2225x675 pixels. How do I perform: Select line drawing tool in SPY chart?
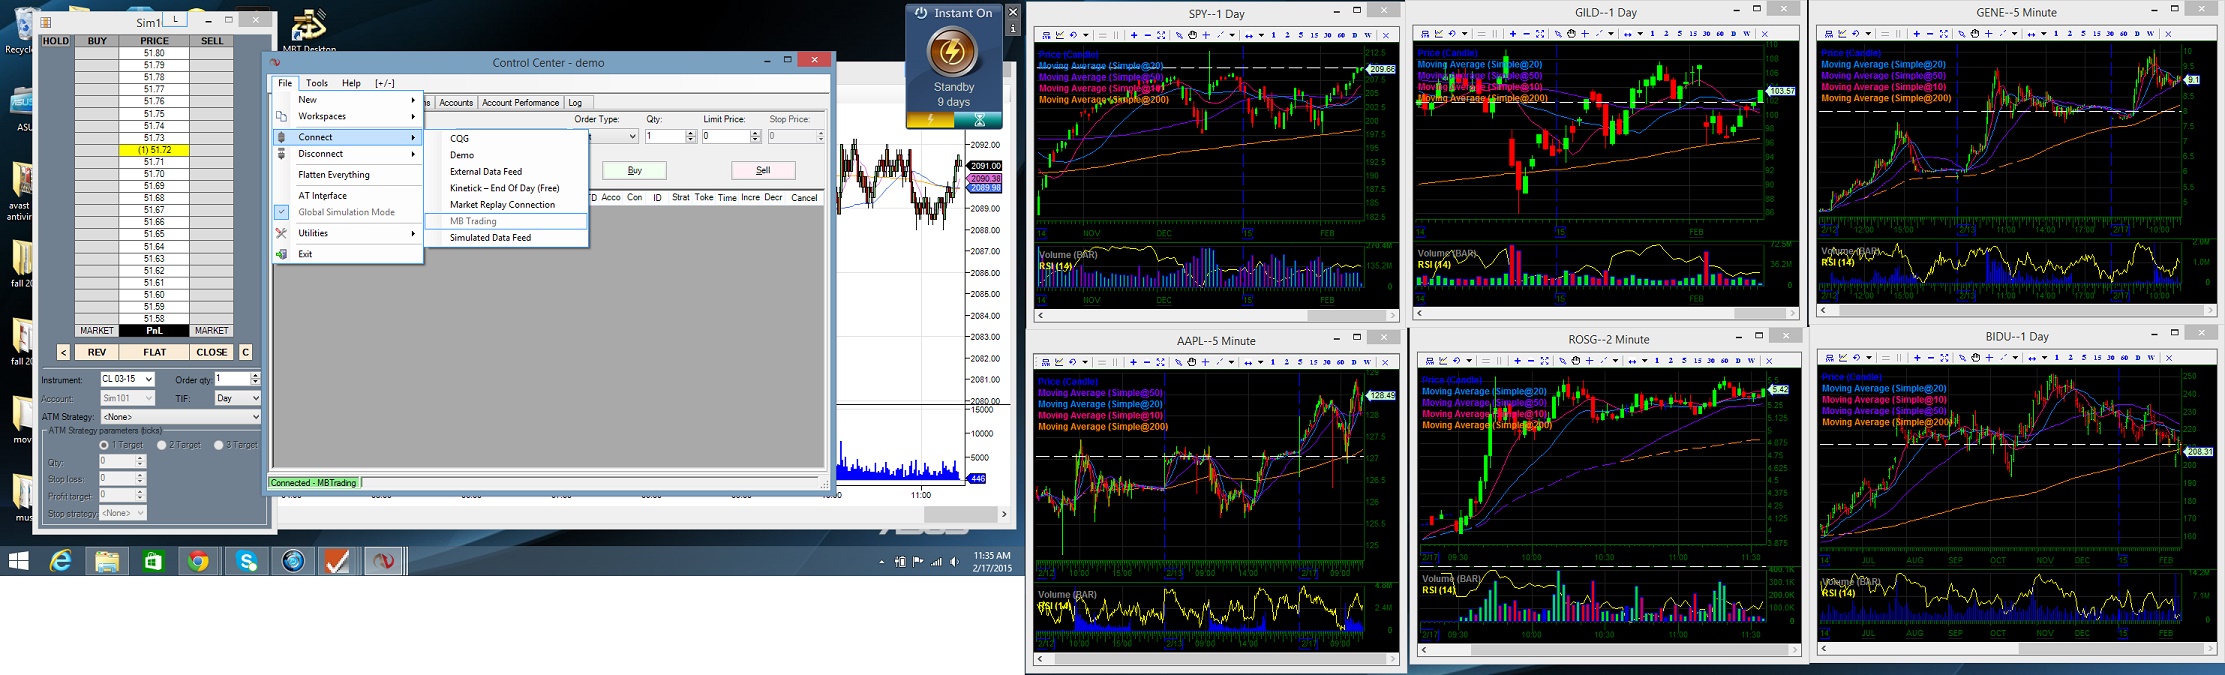point(1220,35)
